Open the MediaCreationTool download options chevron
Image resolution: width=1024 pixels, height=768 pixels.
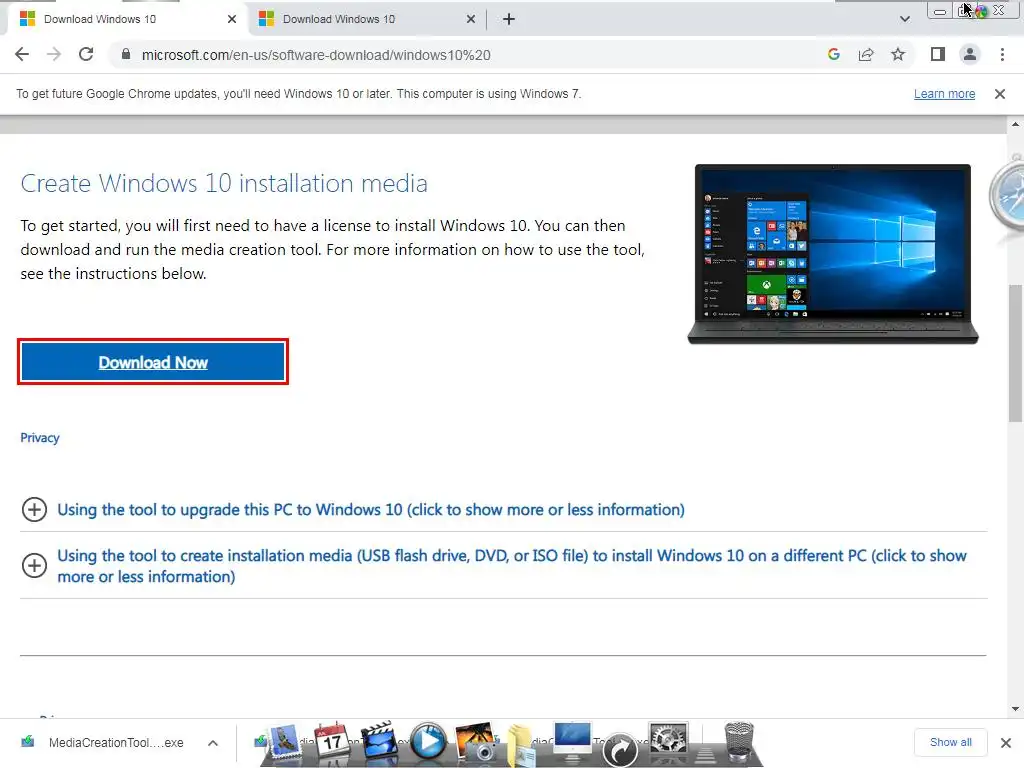[213, 743]
